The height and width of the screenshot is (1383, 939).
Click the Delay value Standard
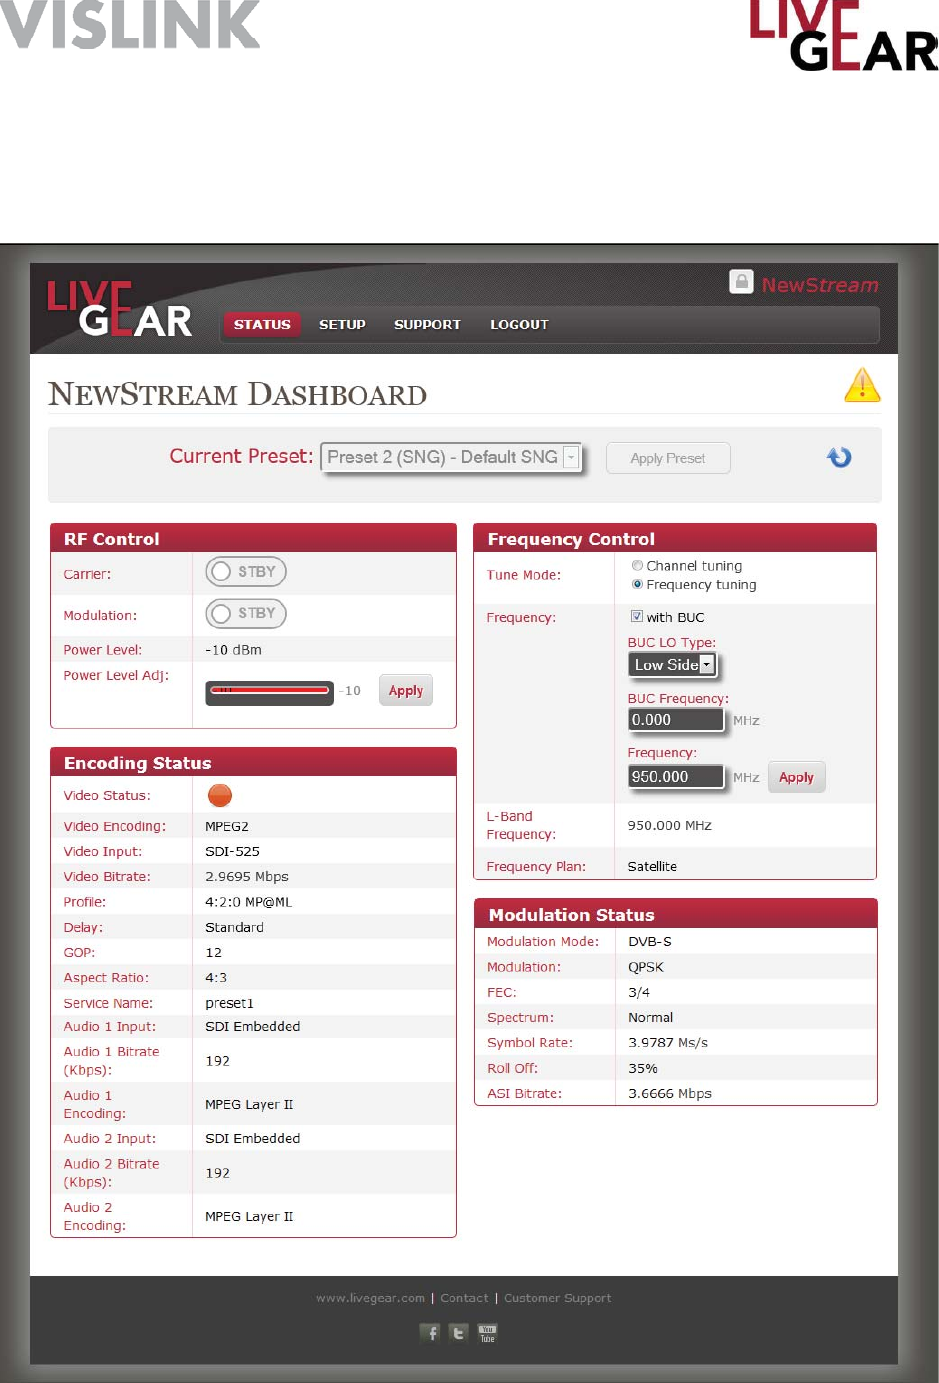click(x=234, y=927)
